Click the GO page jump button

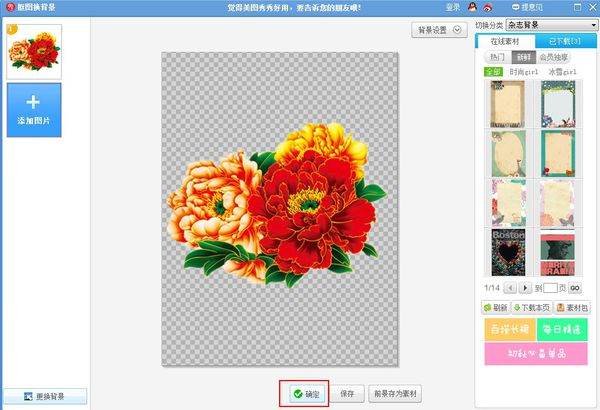575,288
